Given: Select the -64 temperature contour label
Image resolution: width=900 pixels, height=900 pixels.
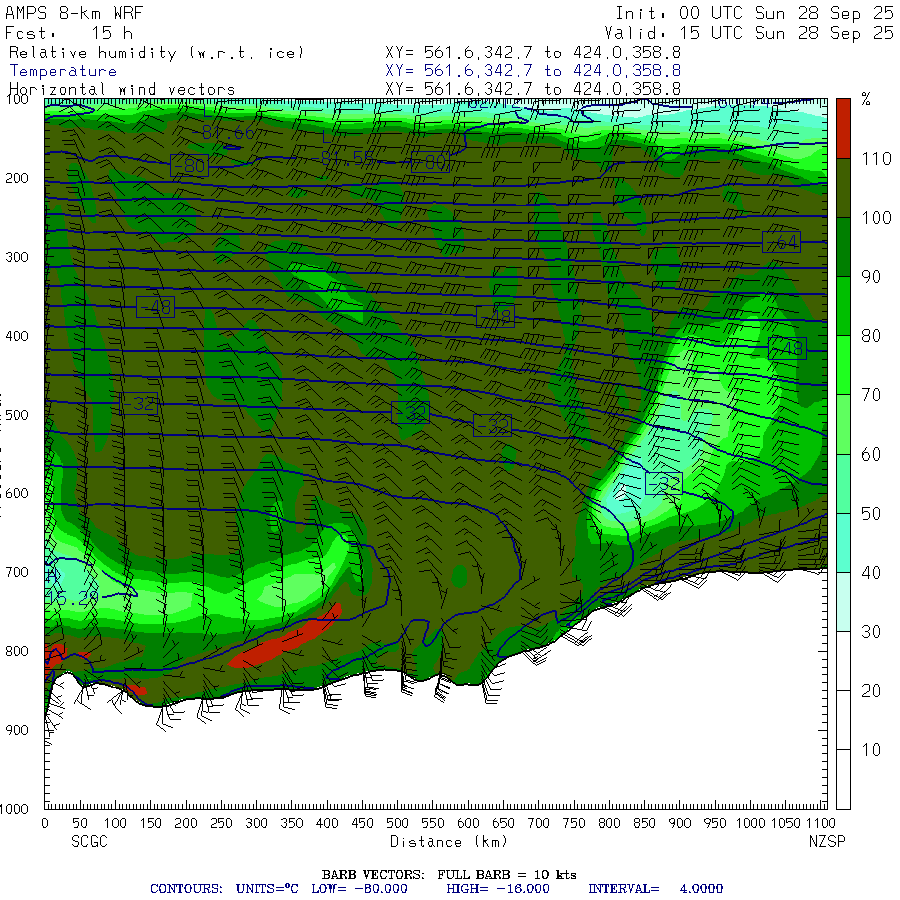Looking at the screenshot, I should pyautogui.click(x=781, y=242).
